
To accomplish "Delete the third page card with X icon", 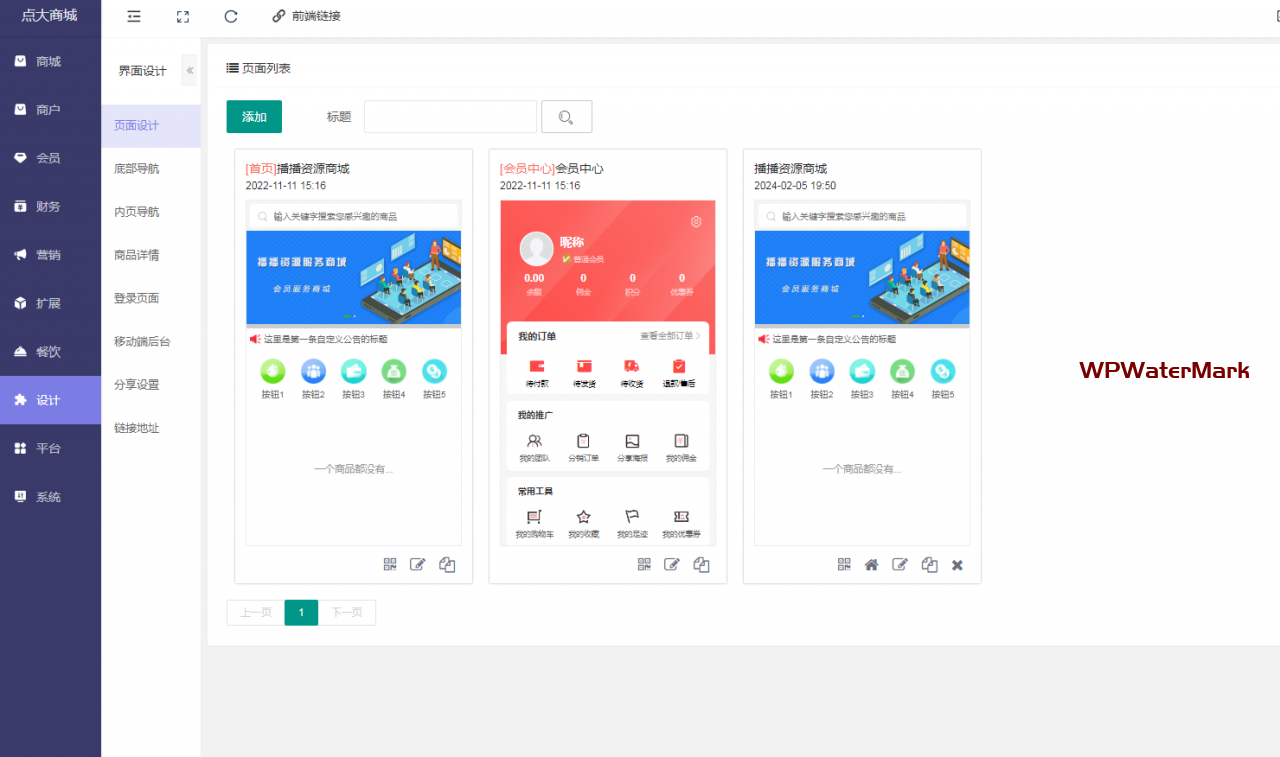I will tap(957, 564).
